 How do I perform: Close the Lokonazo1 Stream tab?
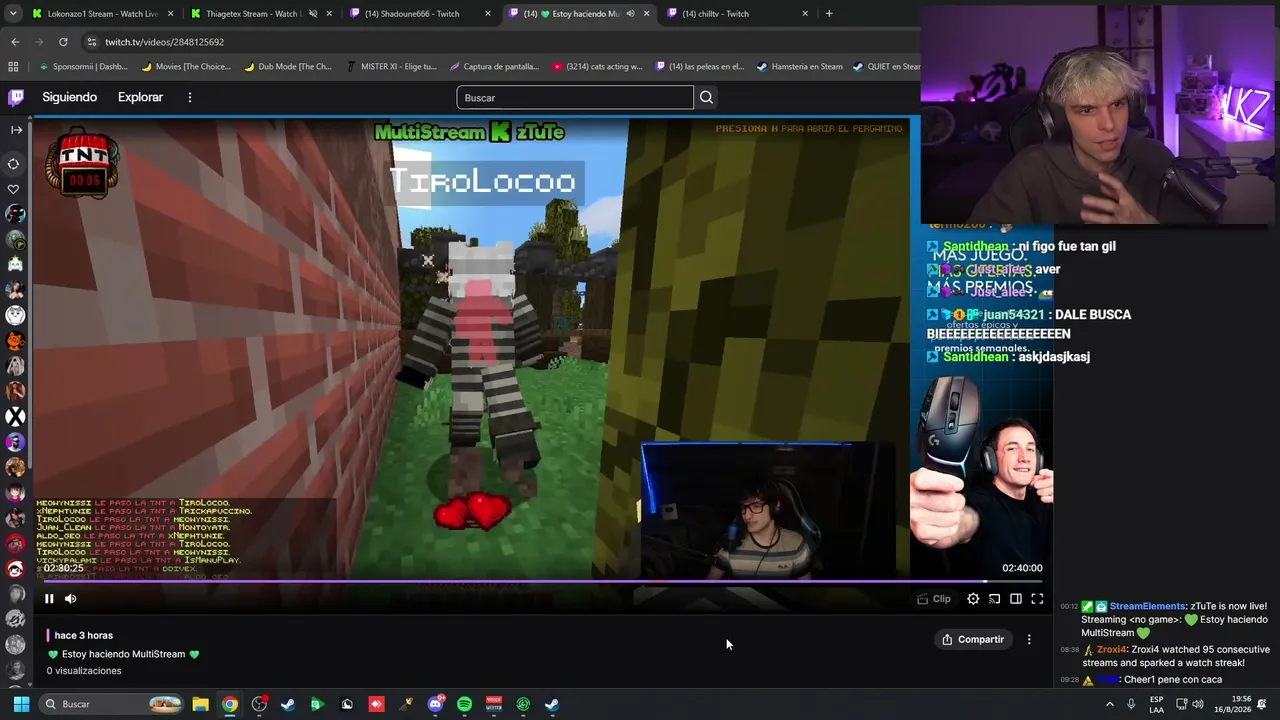tap(170, 14)
